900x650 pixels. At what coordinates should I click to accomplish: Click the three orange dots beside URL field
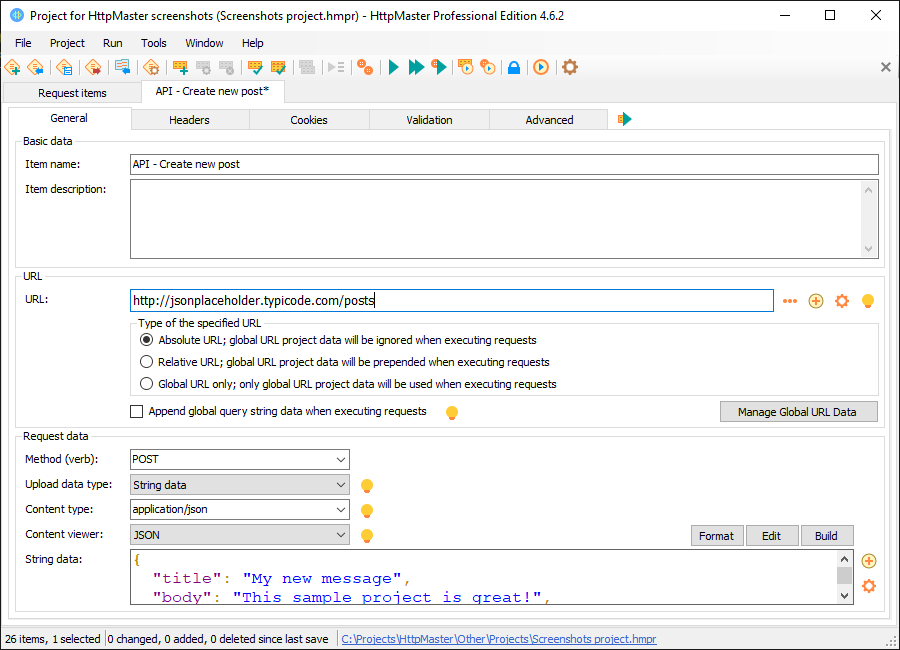pos(790,301)
